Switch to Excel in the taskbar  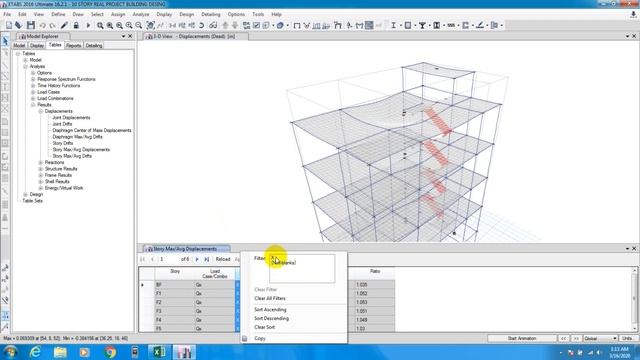pos(159,352)
